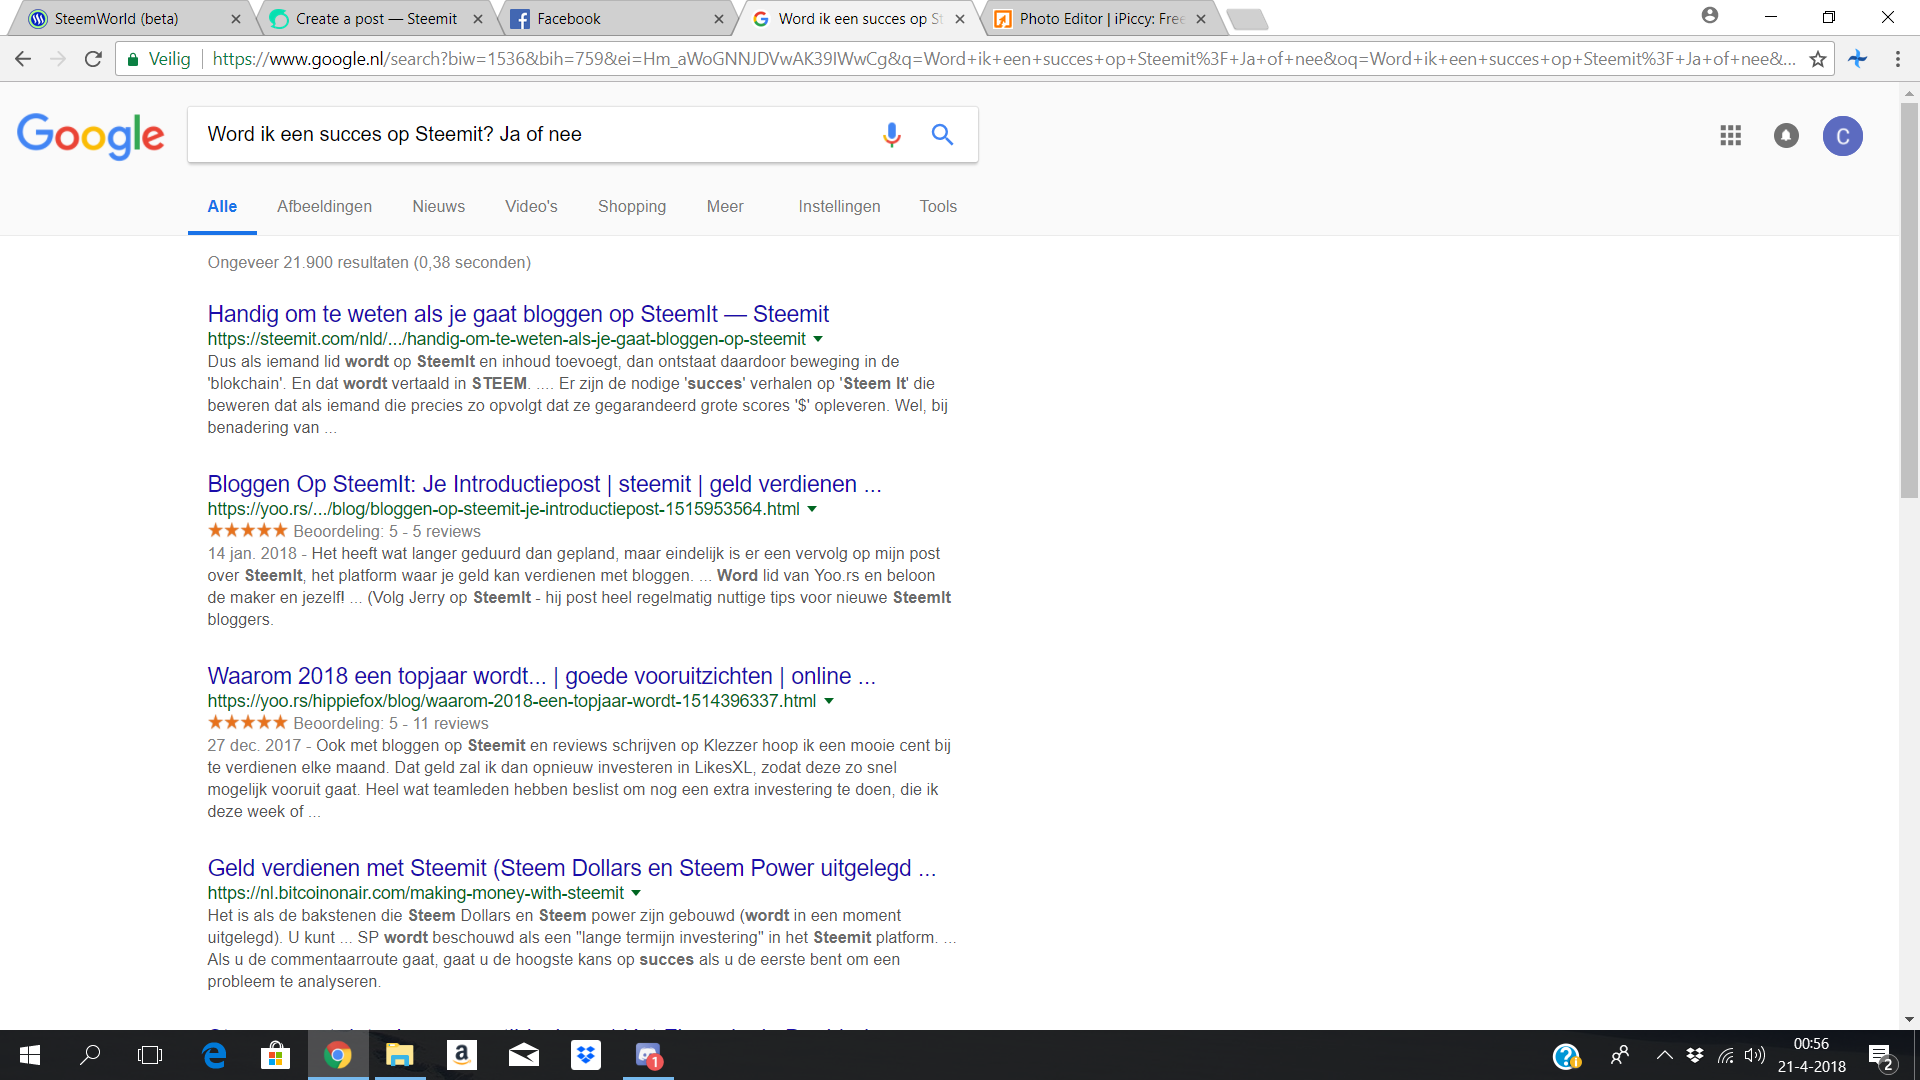This screenshot has height=1080, width=1920.
Task: Expand options for the steemit.com result URL
Action: (818, 339)
